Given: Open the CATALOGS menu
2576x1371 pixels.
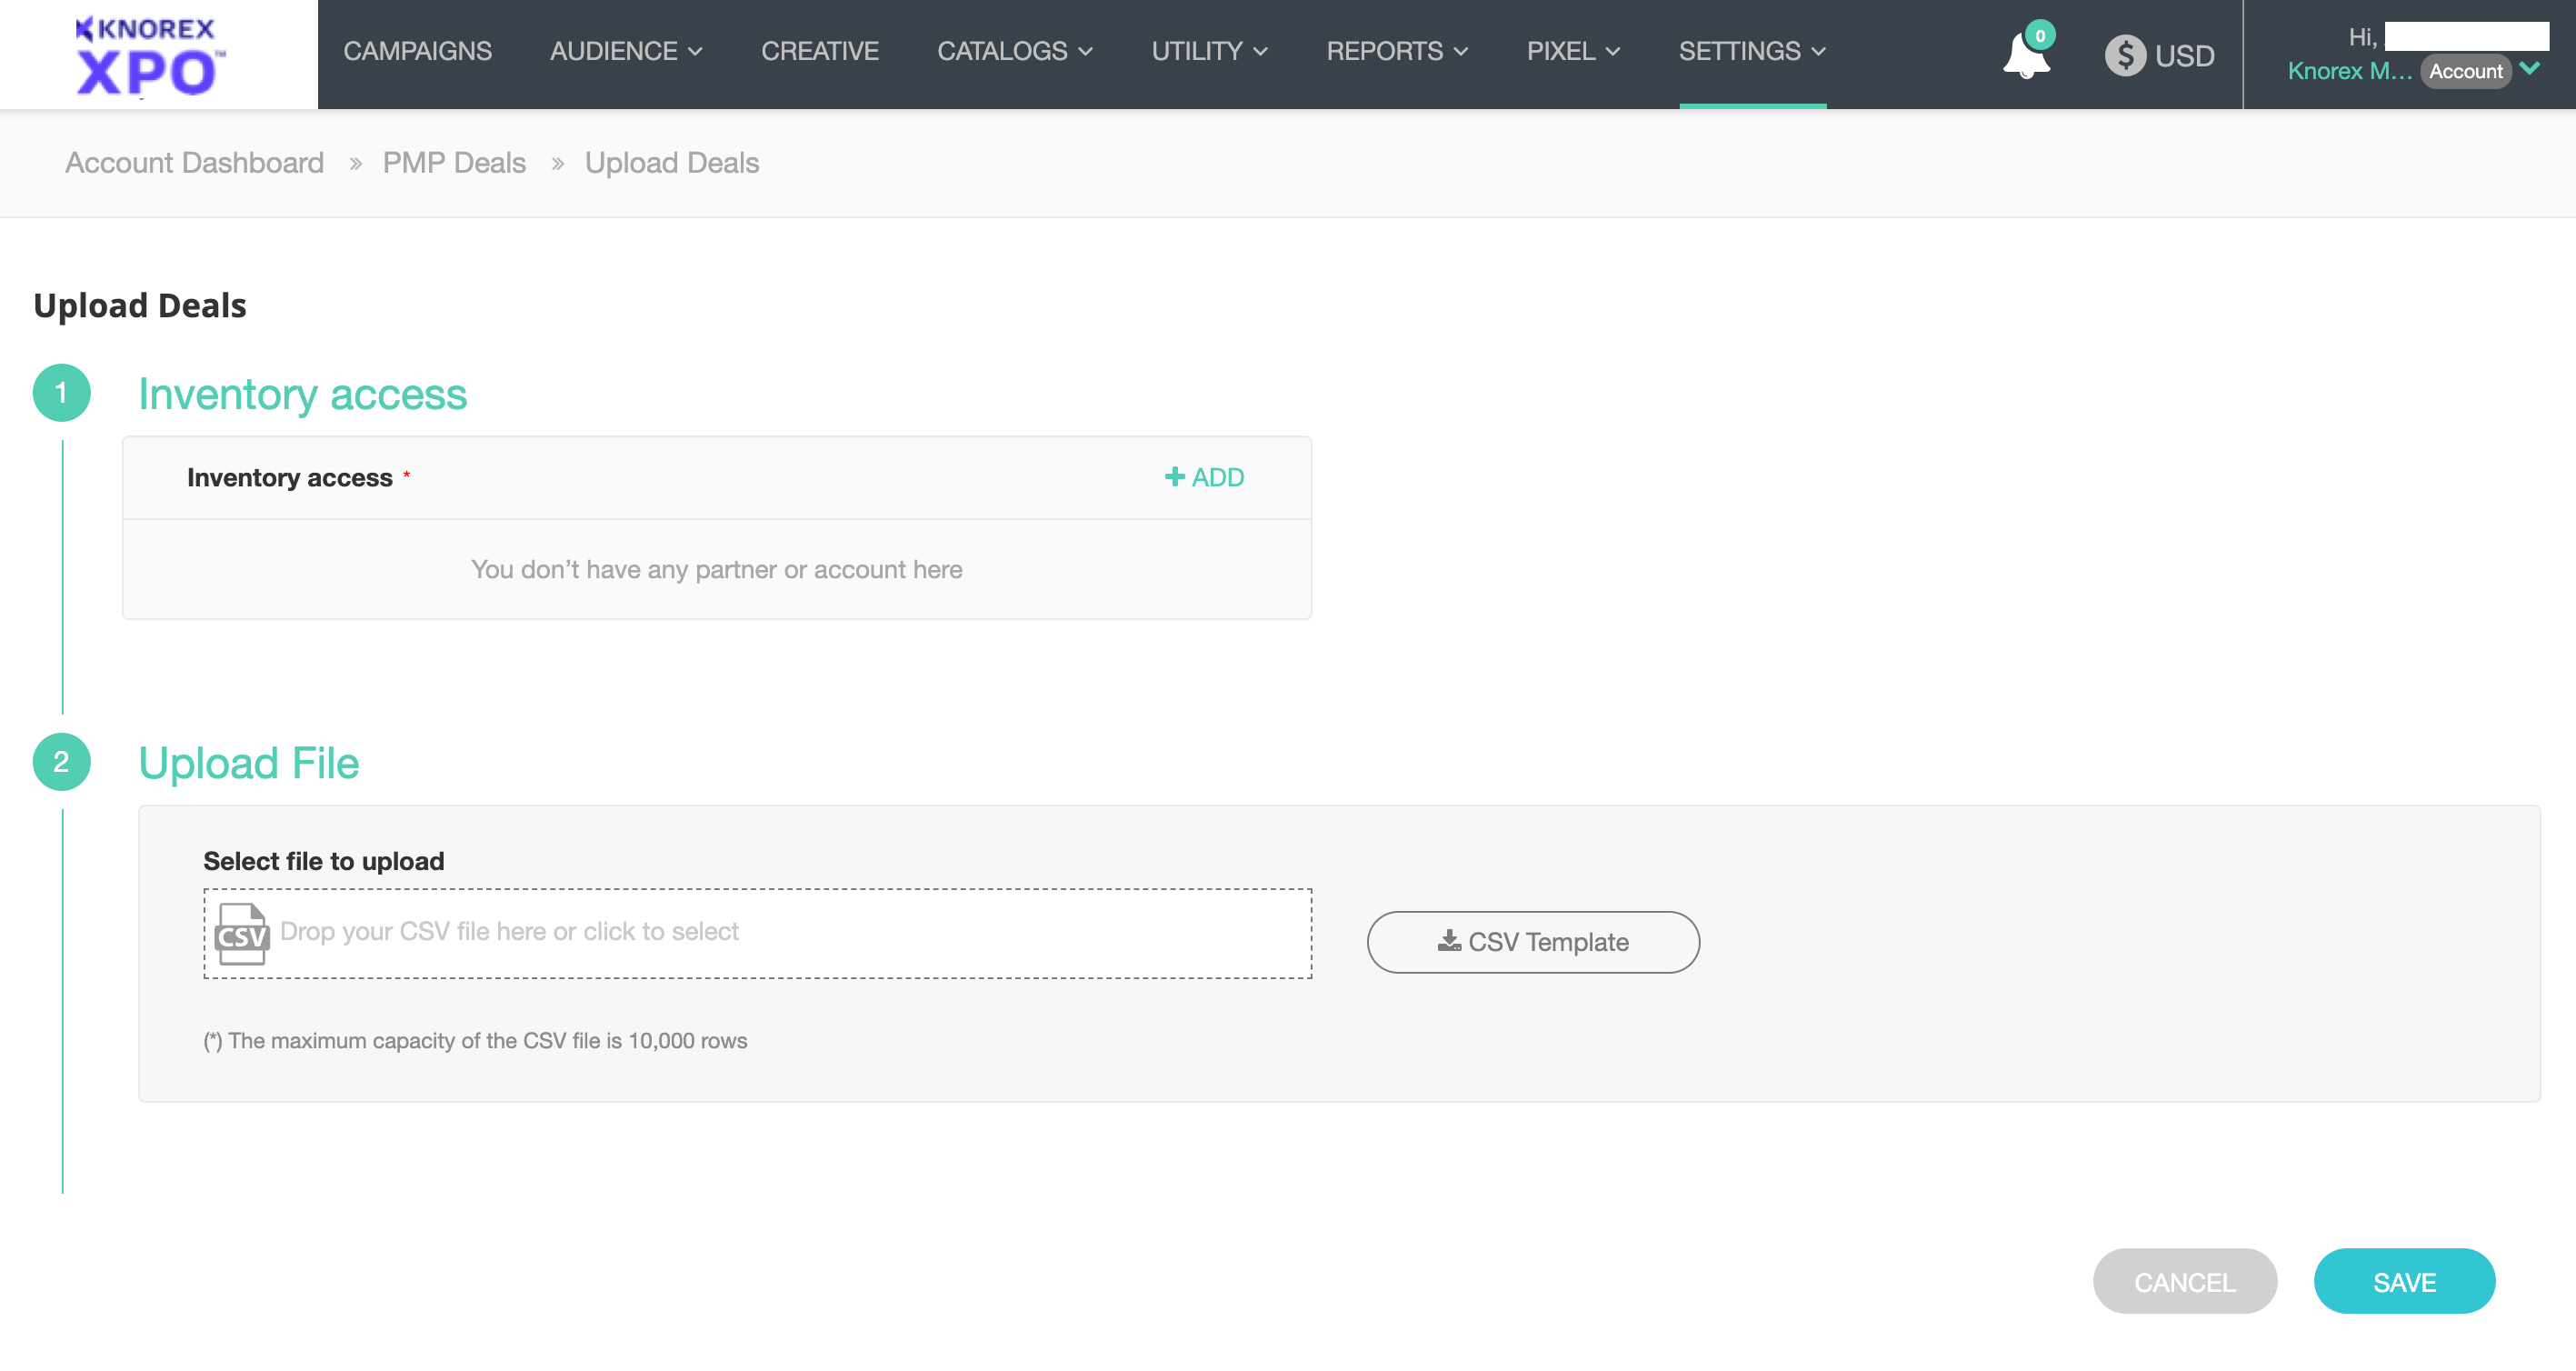Looking at the screenshot, I should 1014,51.
